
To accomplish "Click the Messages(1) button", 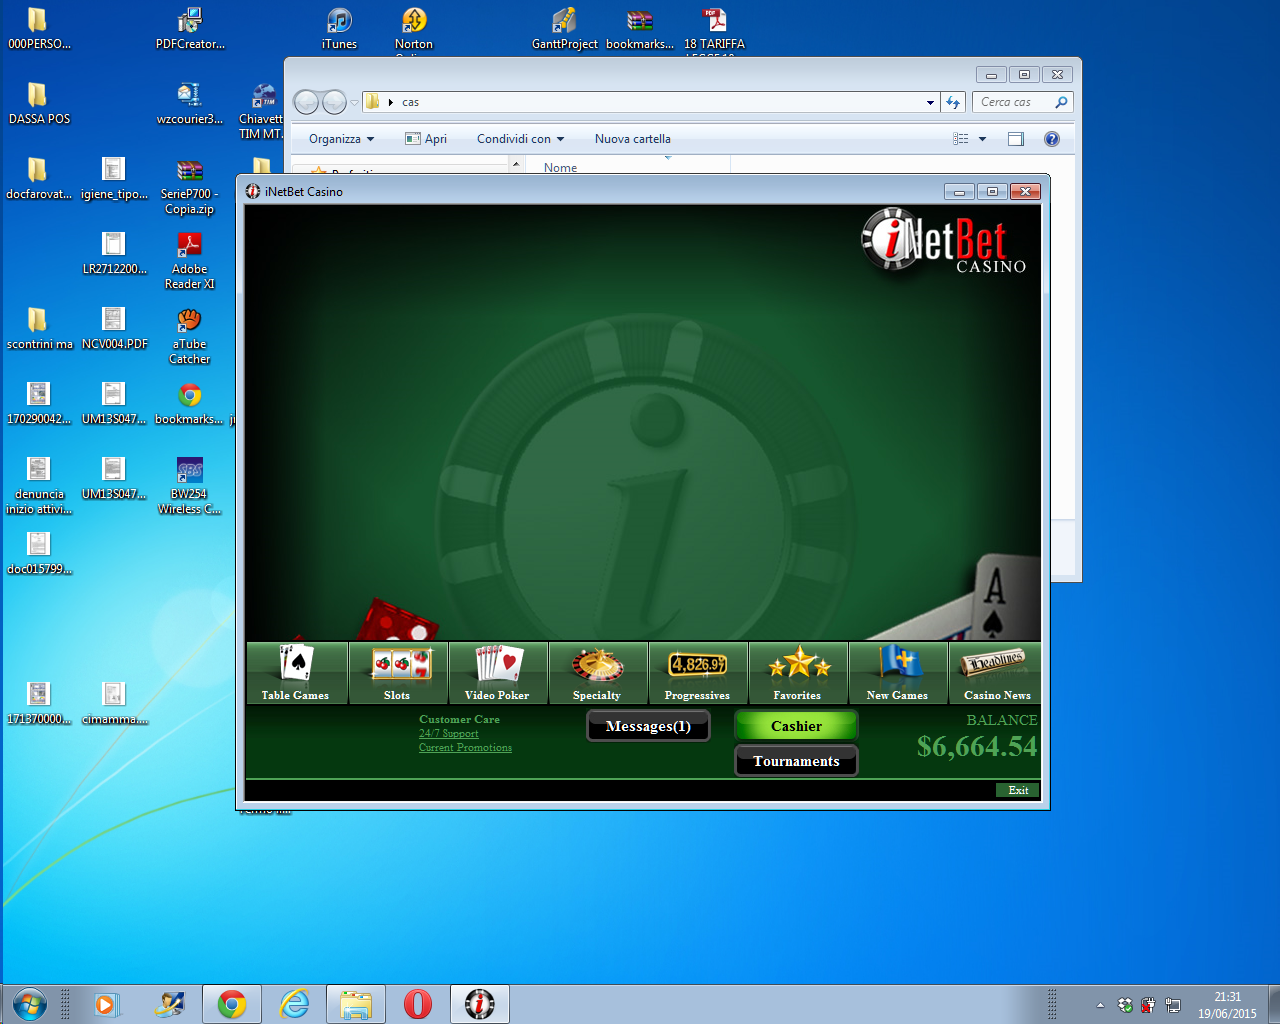I will pos(648,726).
